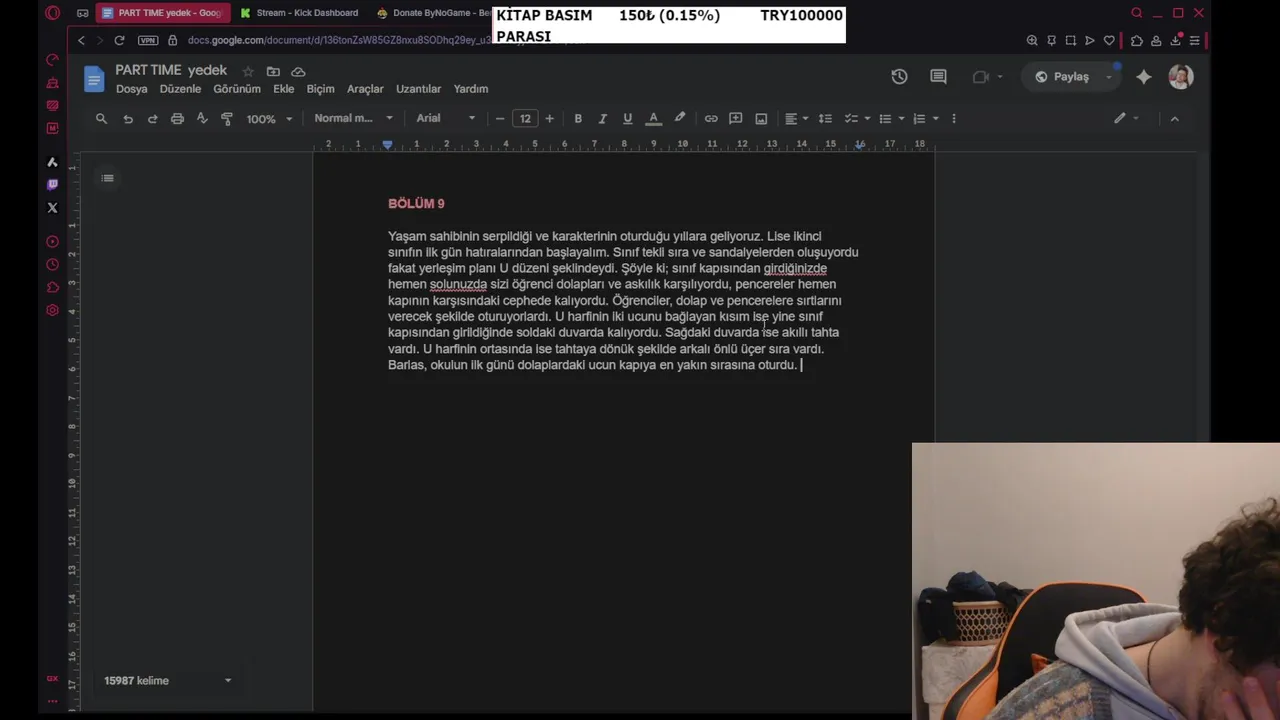The image size is (1280, 720).
Task: Open the Ekle menu
Action: [284, 89]
